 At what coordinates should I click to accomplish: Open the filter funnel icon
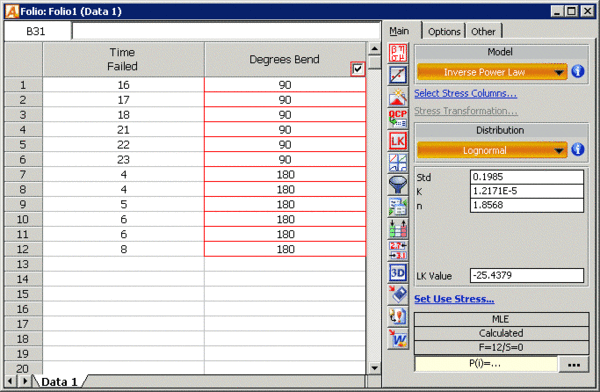398,185
